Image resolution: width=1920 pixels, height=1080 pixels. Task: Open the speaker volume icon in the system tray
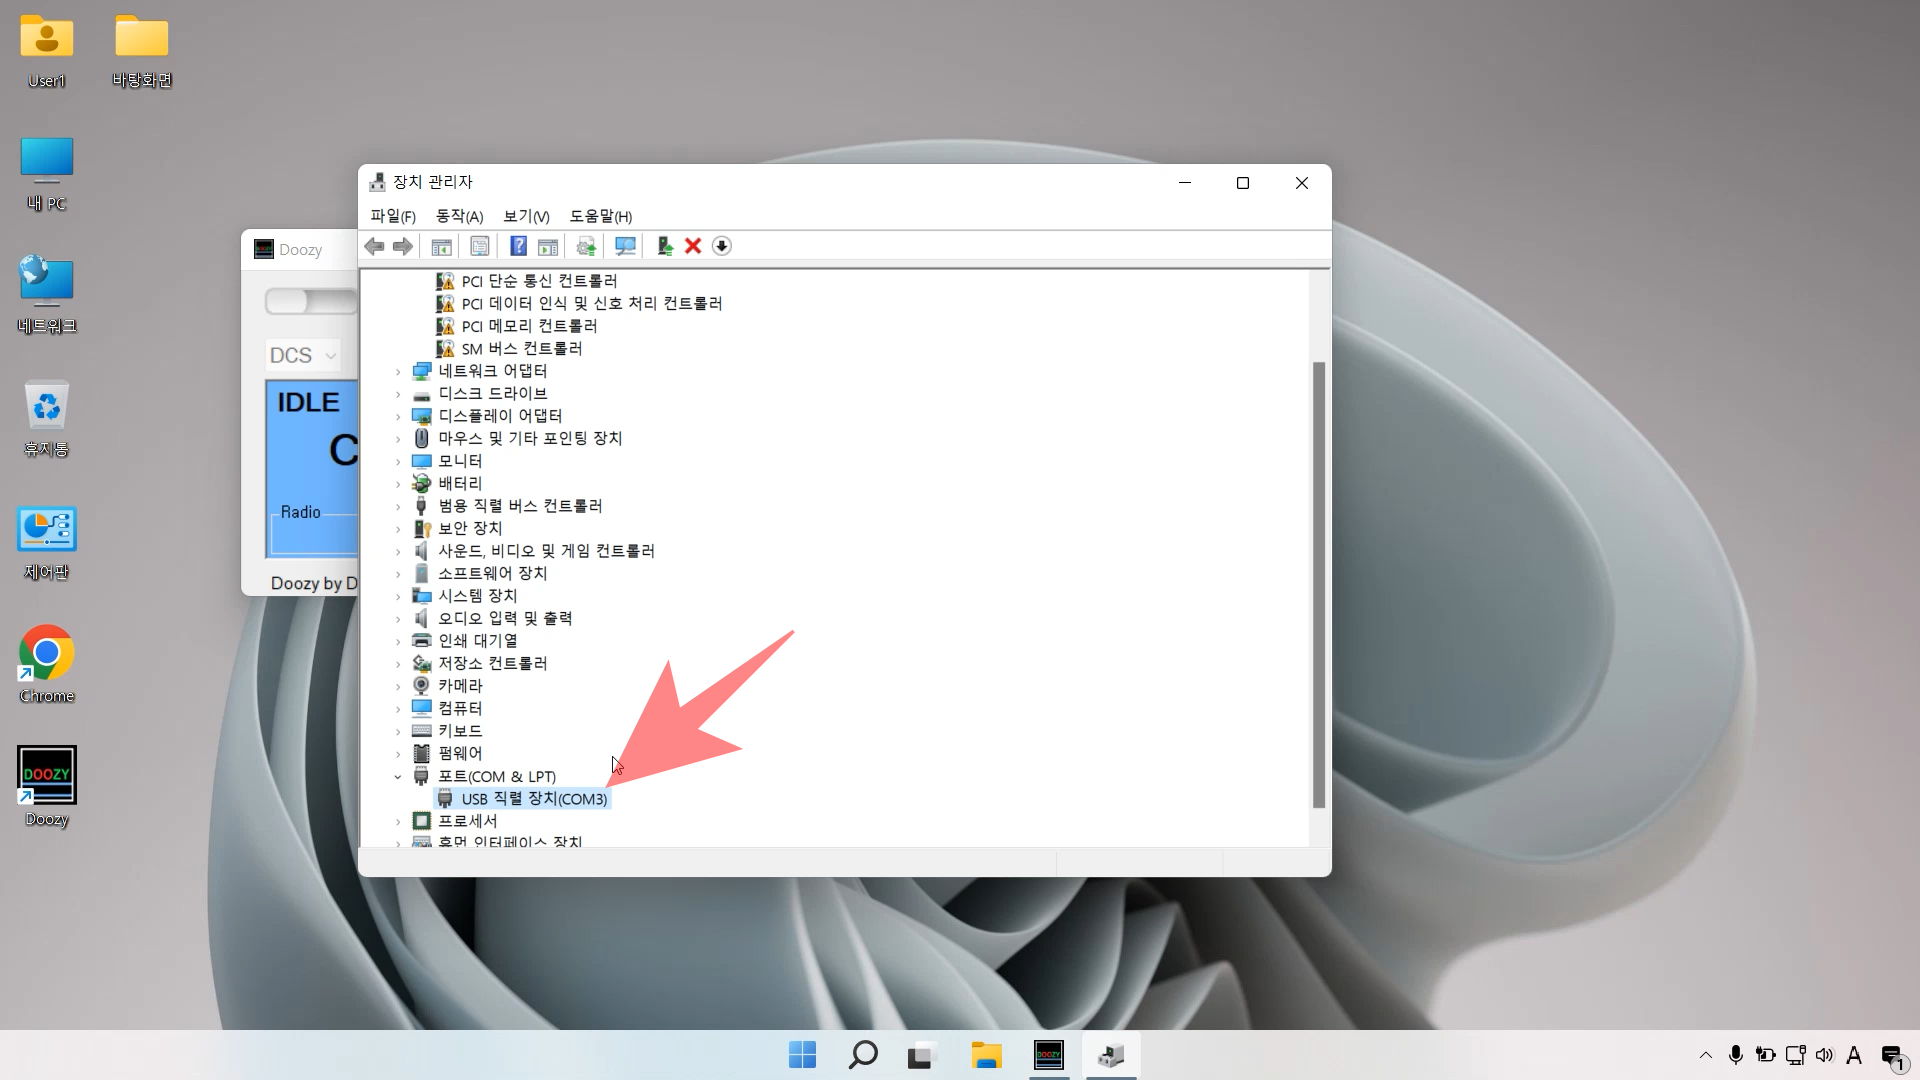pyautogui.click(x=1825, y=1055)
